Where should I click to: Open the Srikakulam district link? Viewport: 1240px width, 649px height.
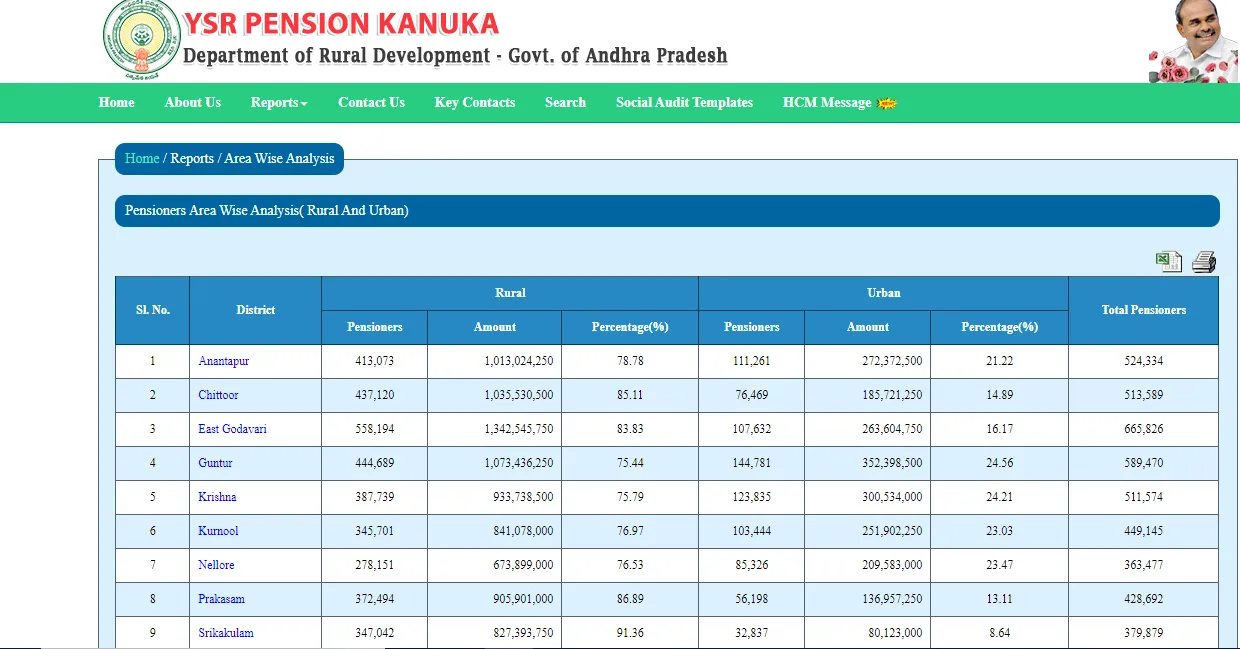[226, 633]
